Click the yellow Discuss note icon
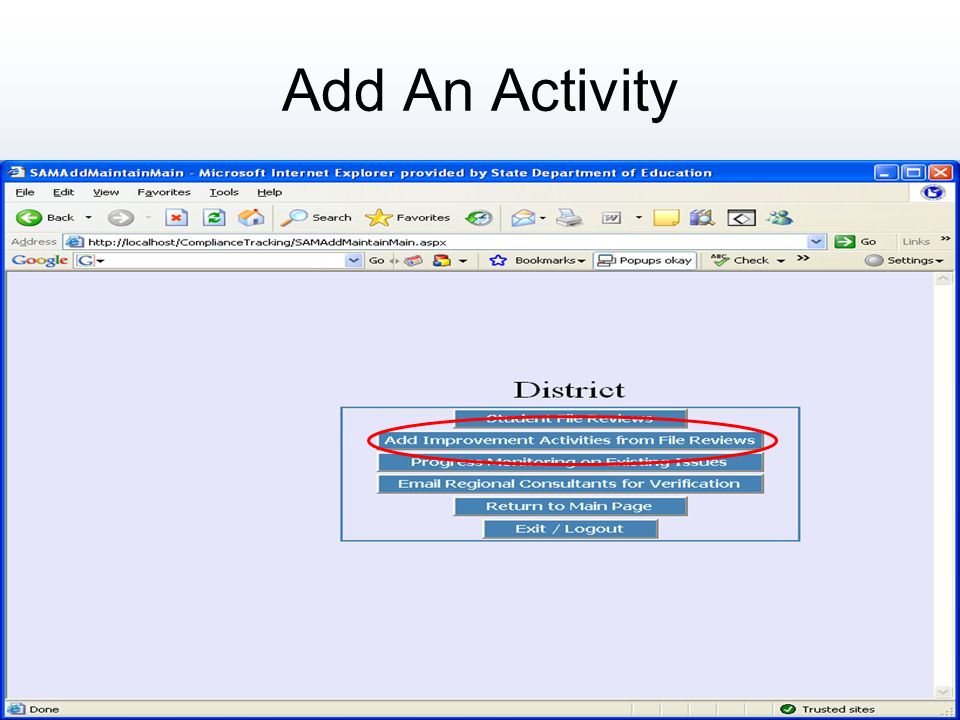The height and width of the screenshot is (720, 960). [x=666, y=217]
